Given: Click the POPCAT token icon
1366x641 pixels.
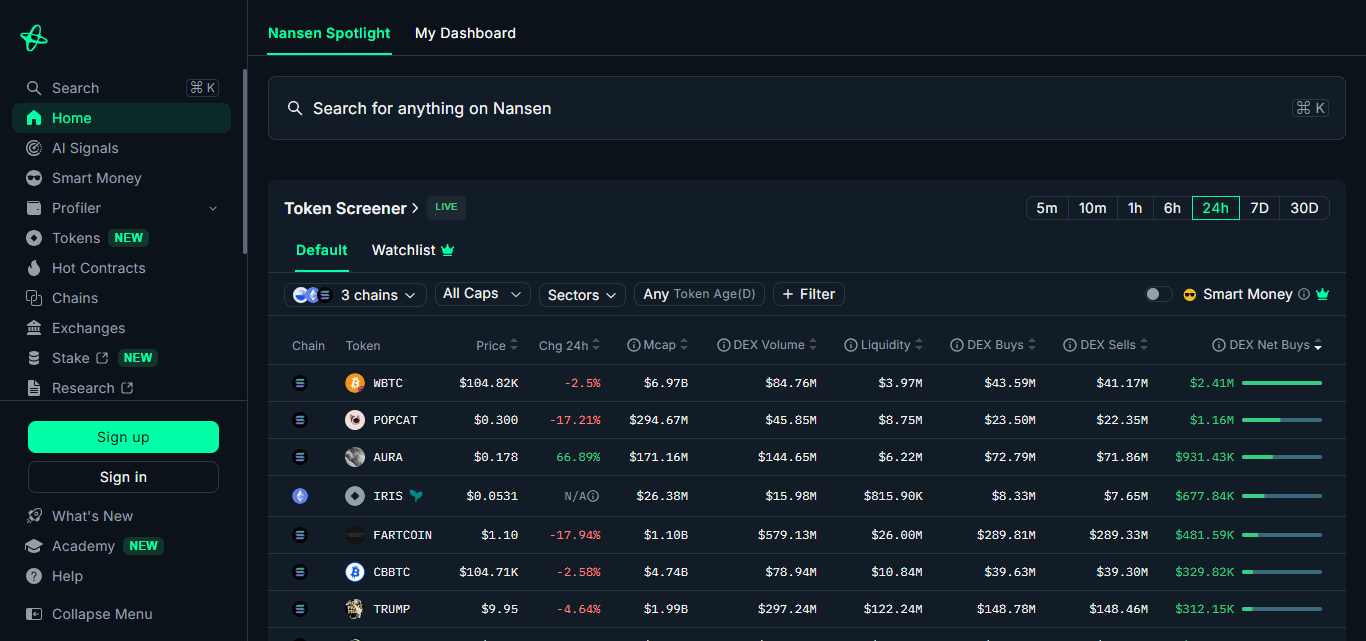Looking at the screenshot, I should pyautogui.click(x=355, y=420).
